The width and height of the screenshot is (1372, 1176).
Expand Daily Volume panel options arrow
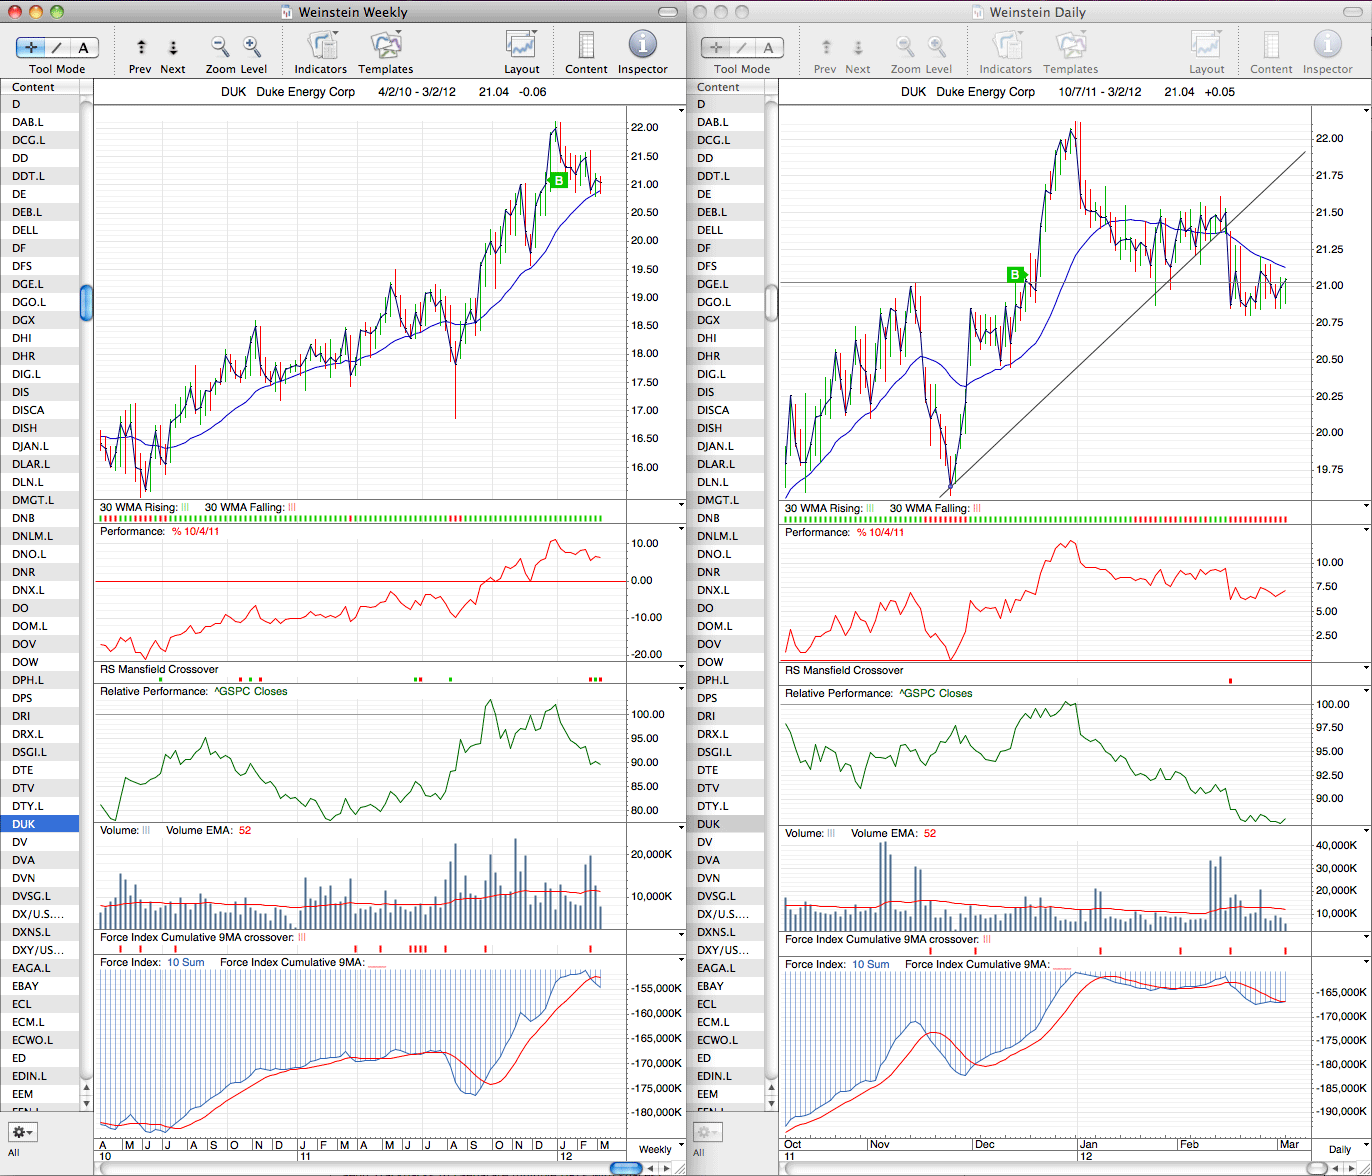click(x=1366, y=831)
